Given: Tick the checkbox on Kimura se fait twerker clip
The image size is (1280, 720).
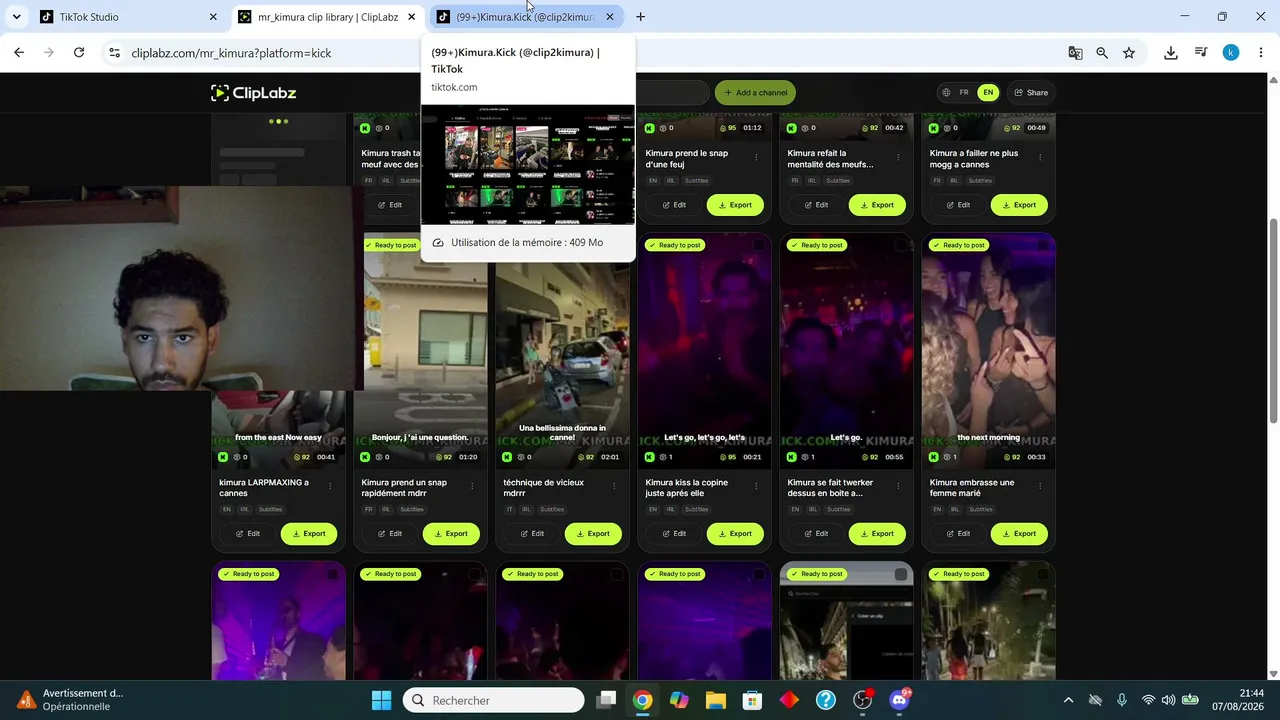Looking at the screenshot, I should 900,245.
